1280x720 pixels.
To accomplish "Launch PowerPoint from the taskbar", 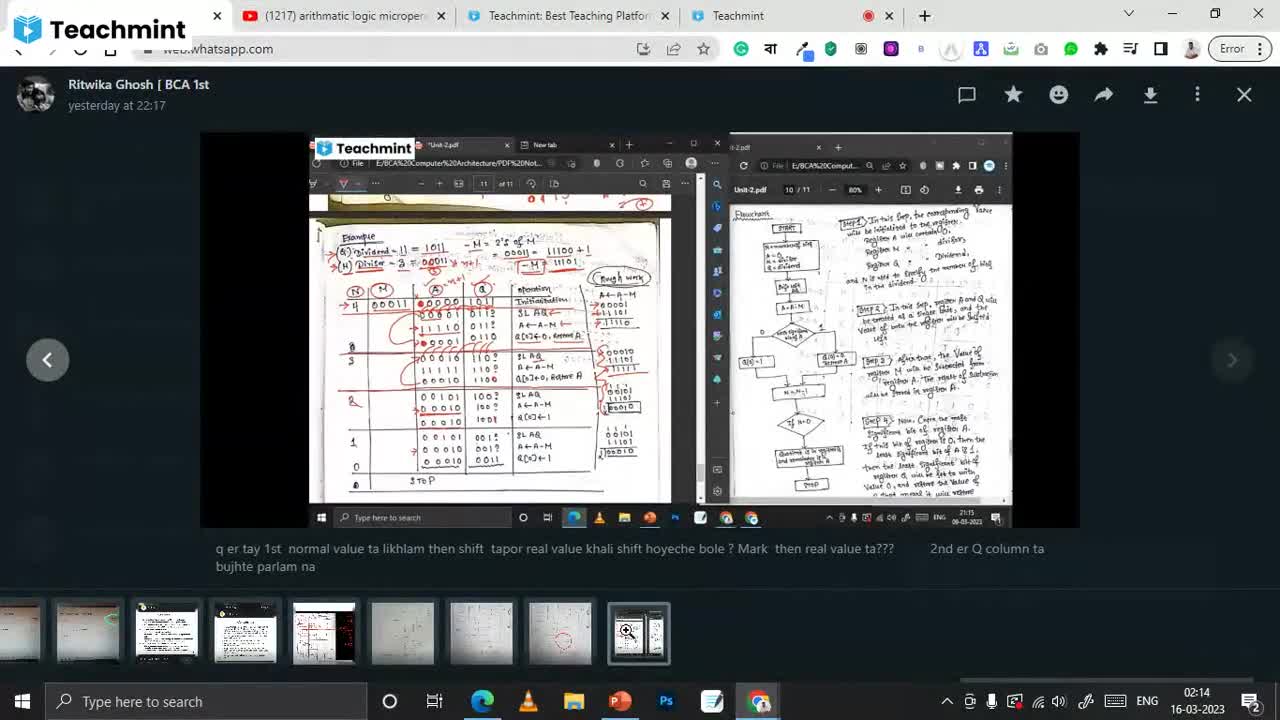I will pyautogui.click(x=620, y=701).
